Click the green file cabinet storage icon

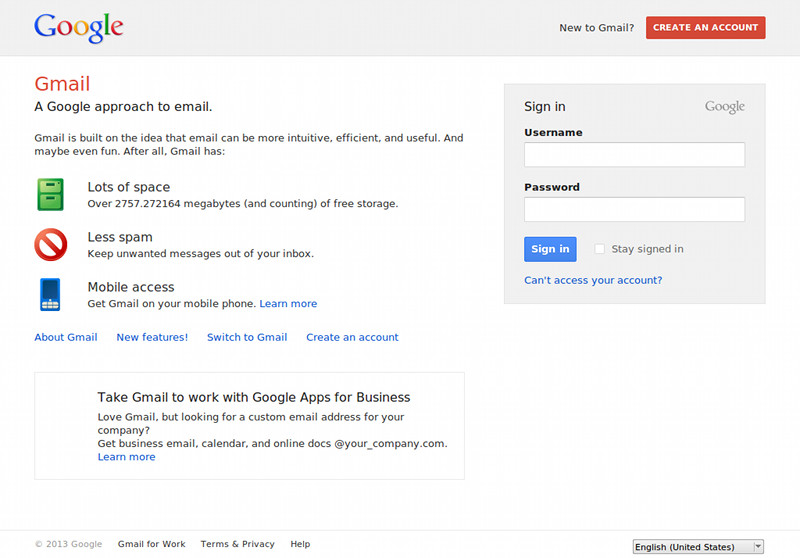pos(50,194)
